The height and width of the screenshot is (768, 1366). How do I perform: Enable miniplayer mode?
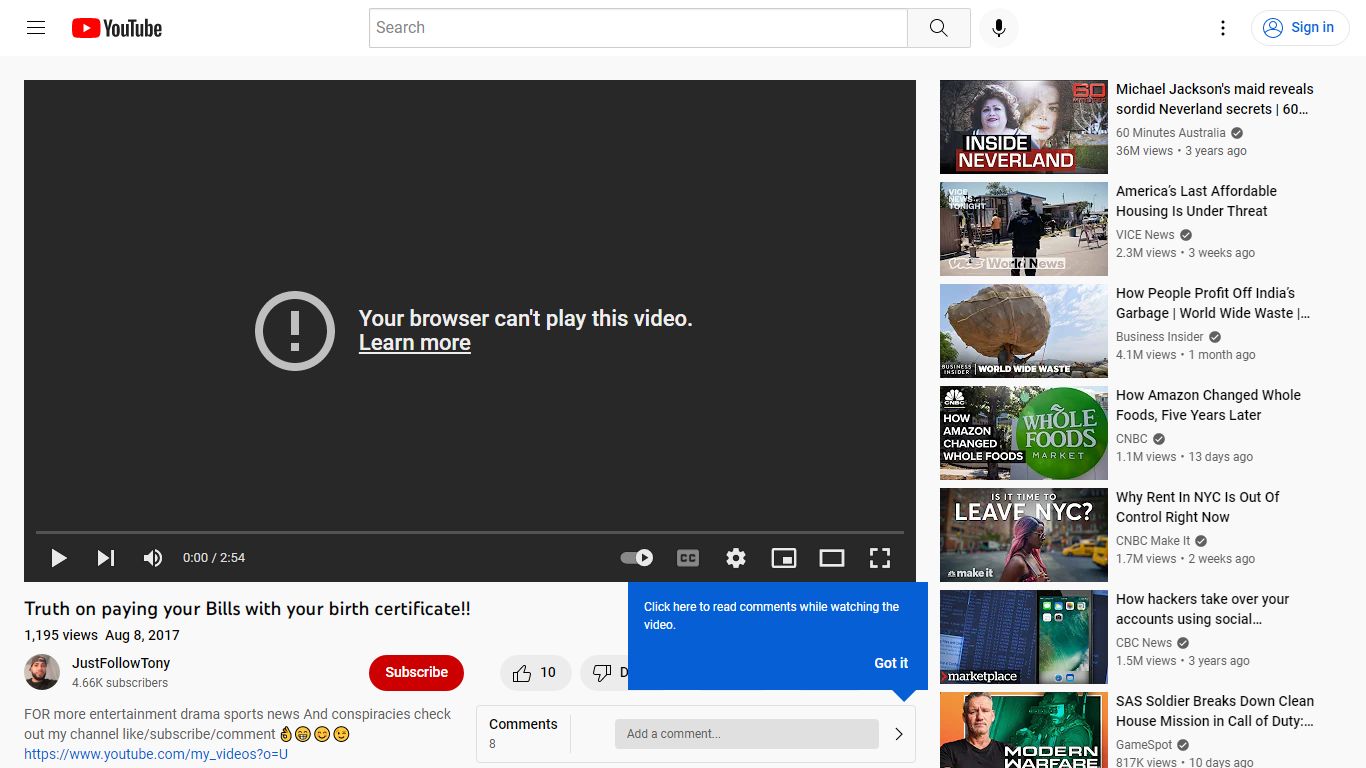pos(784,558)
